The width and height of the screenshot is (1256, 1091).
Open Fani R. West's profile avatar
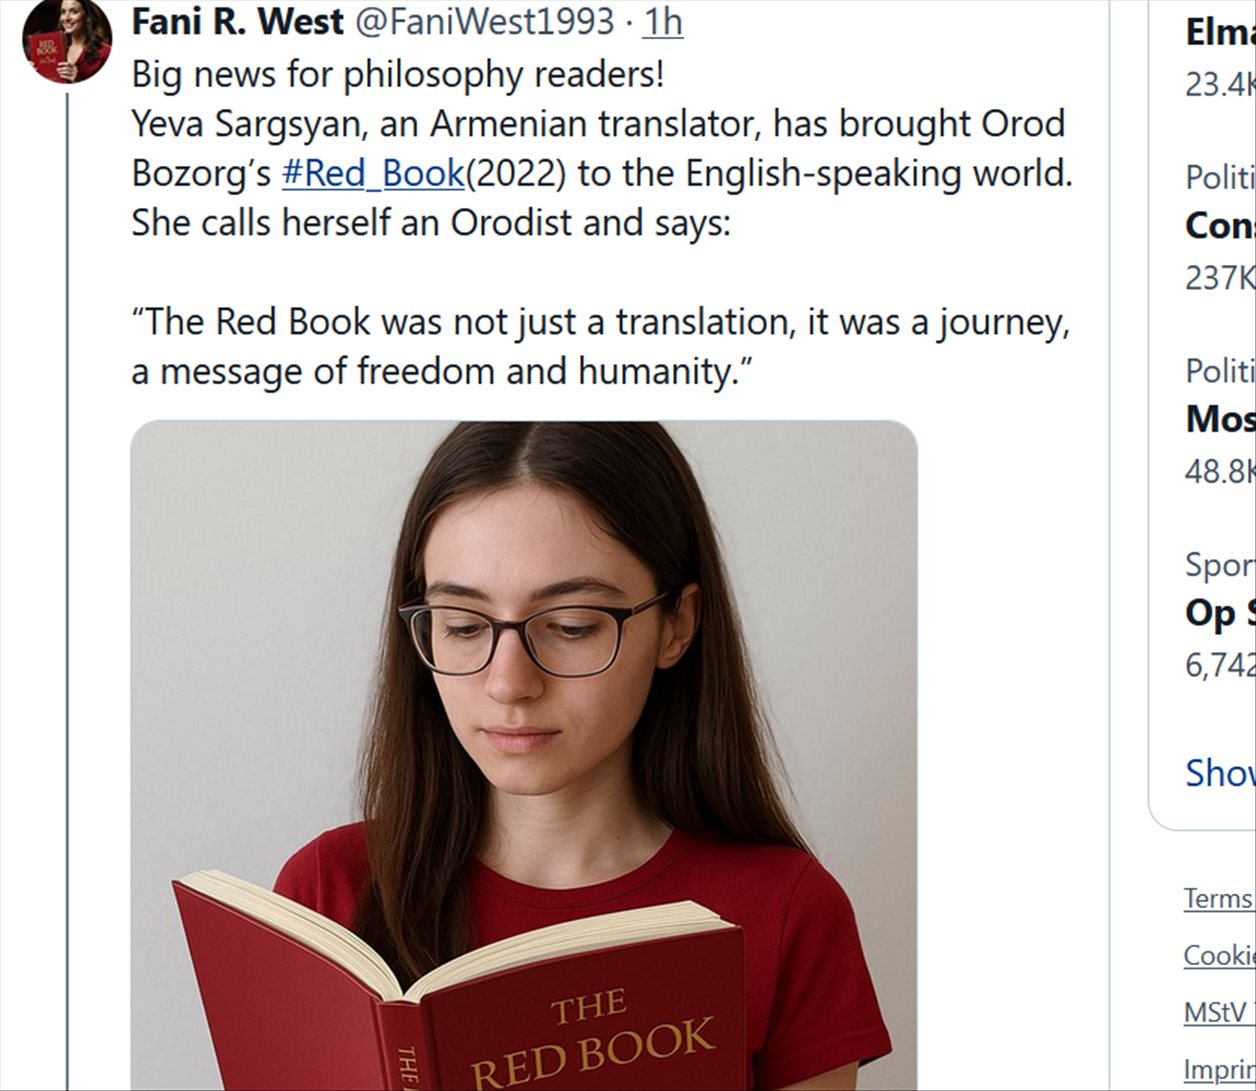[67, 41]
